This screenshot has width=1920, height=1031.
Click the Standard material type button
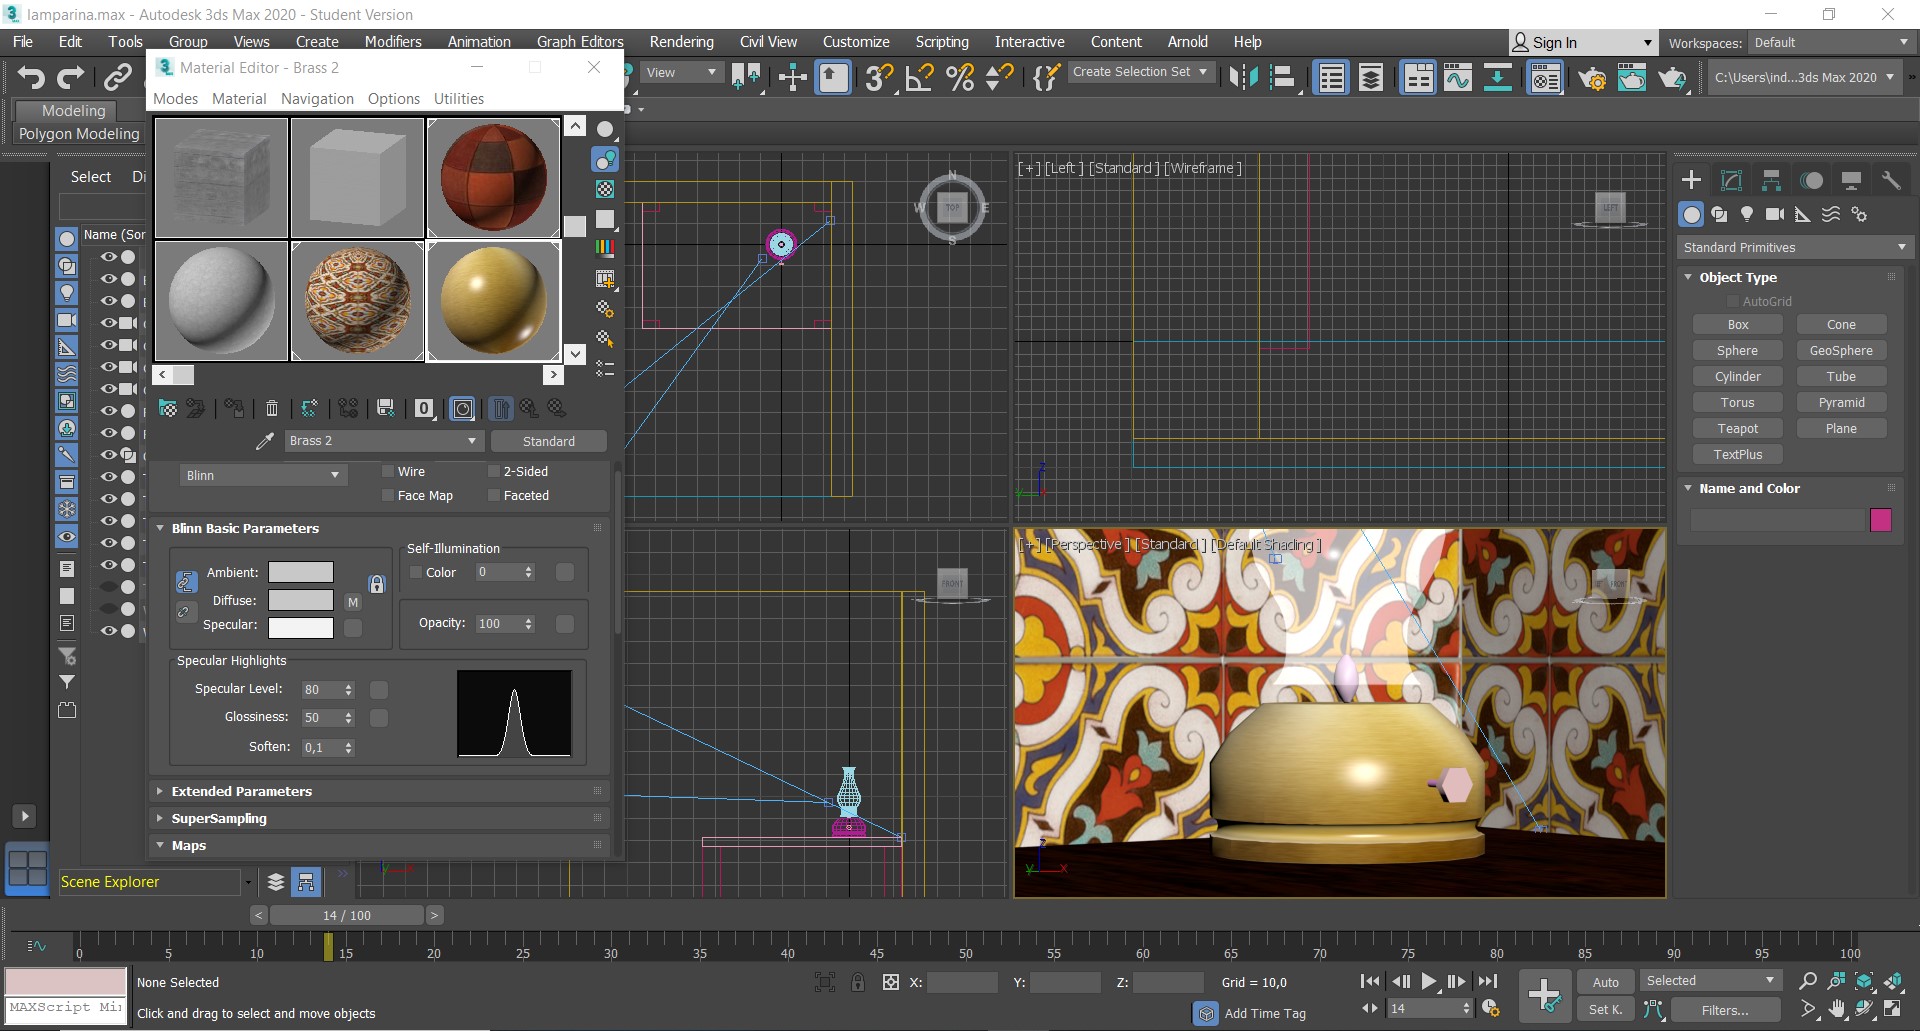pos(548,440)
